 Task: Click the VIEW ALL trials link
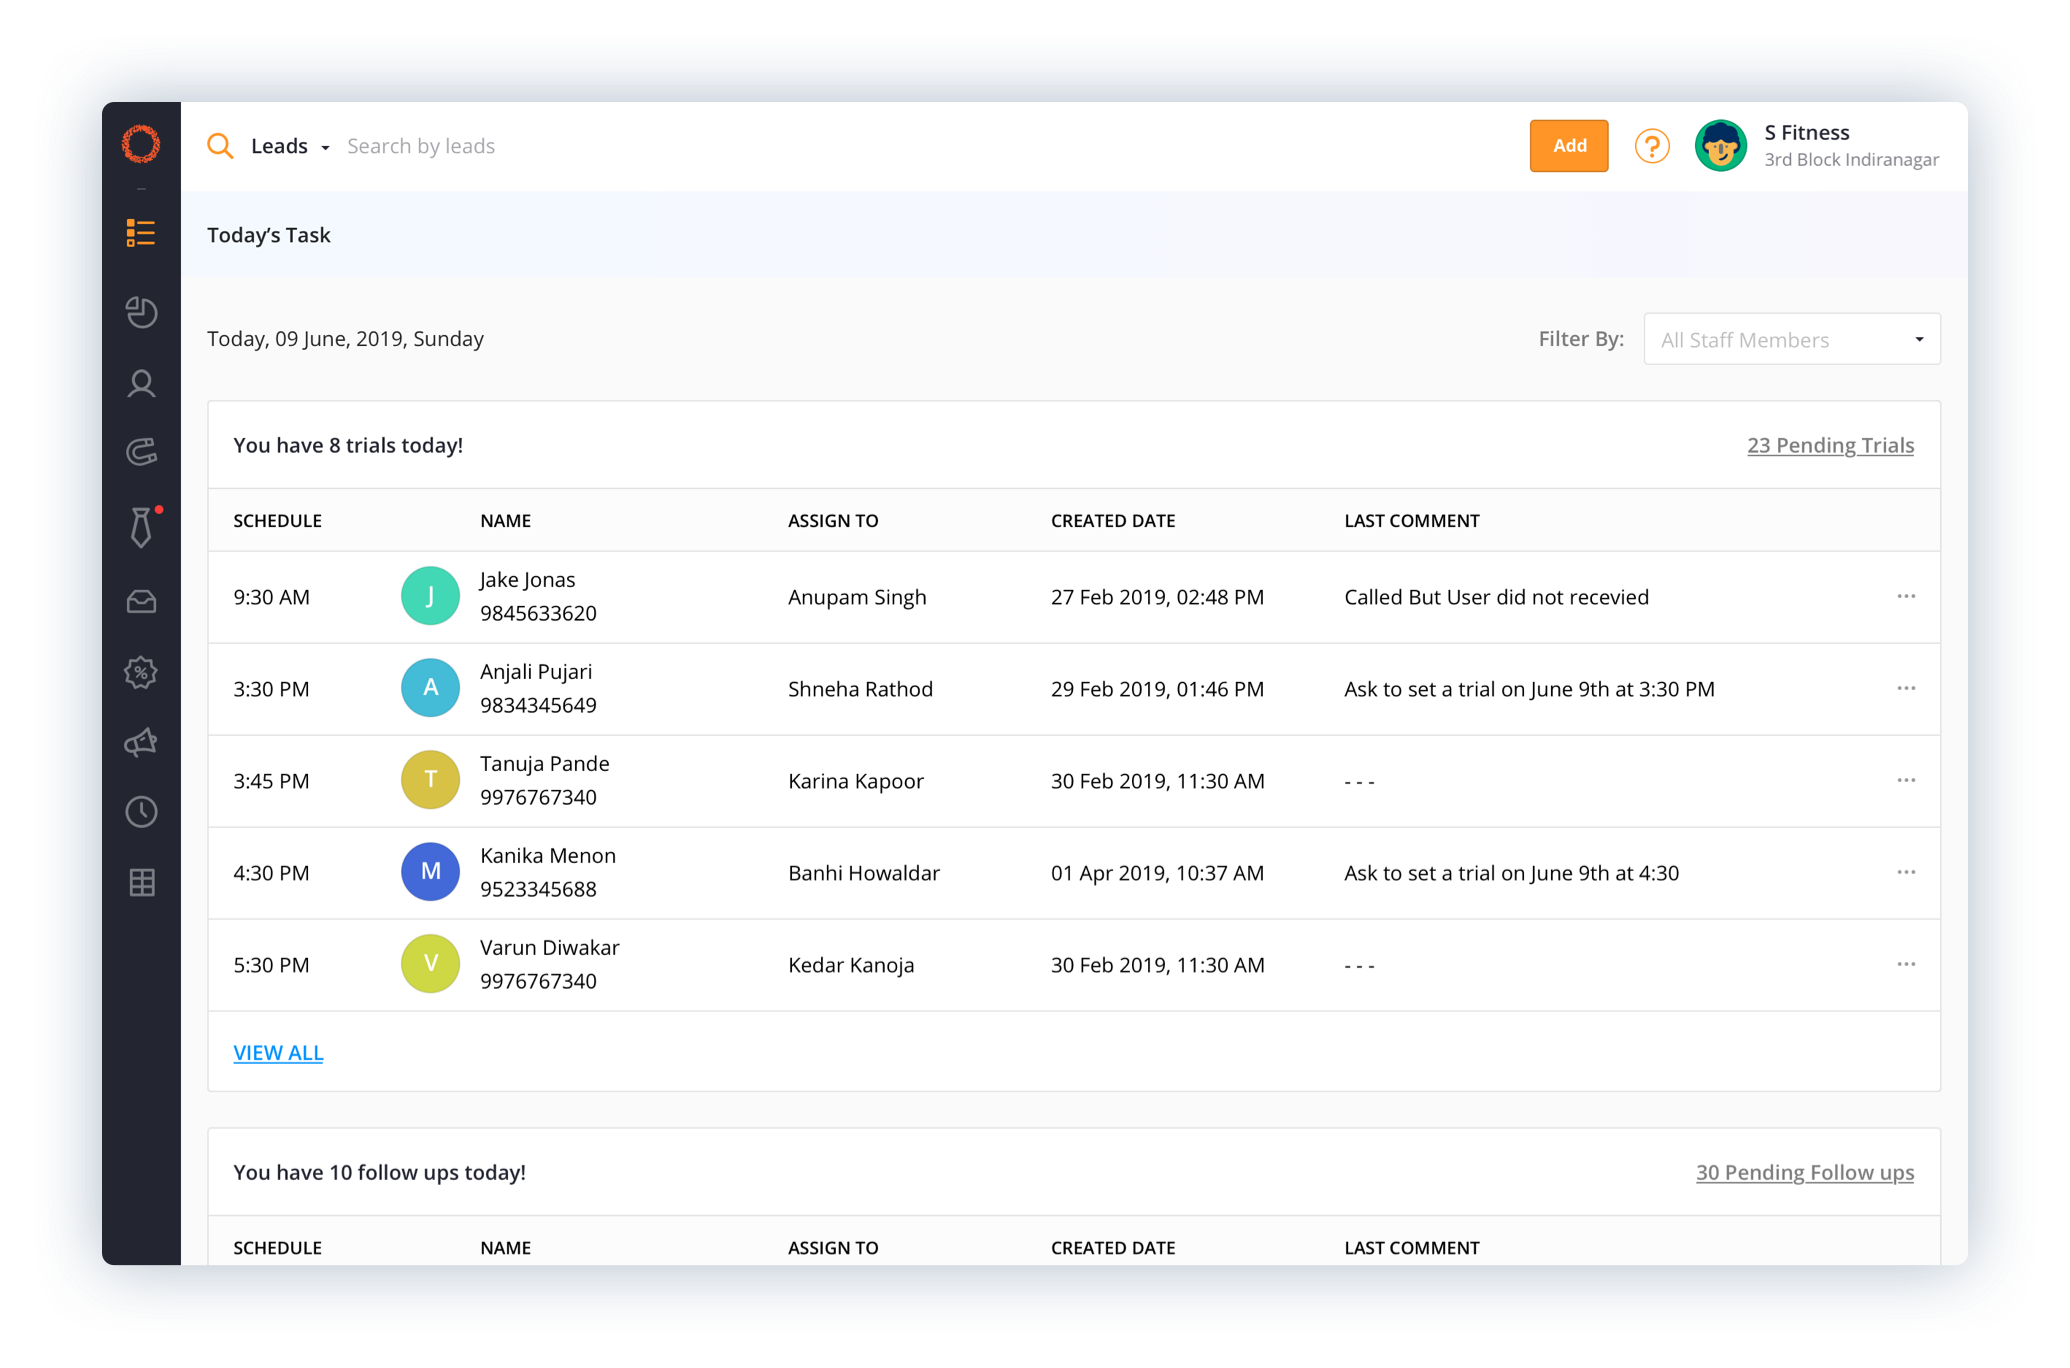click(x=278, y=1053)
